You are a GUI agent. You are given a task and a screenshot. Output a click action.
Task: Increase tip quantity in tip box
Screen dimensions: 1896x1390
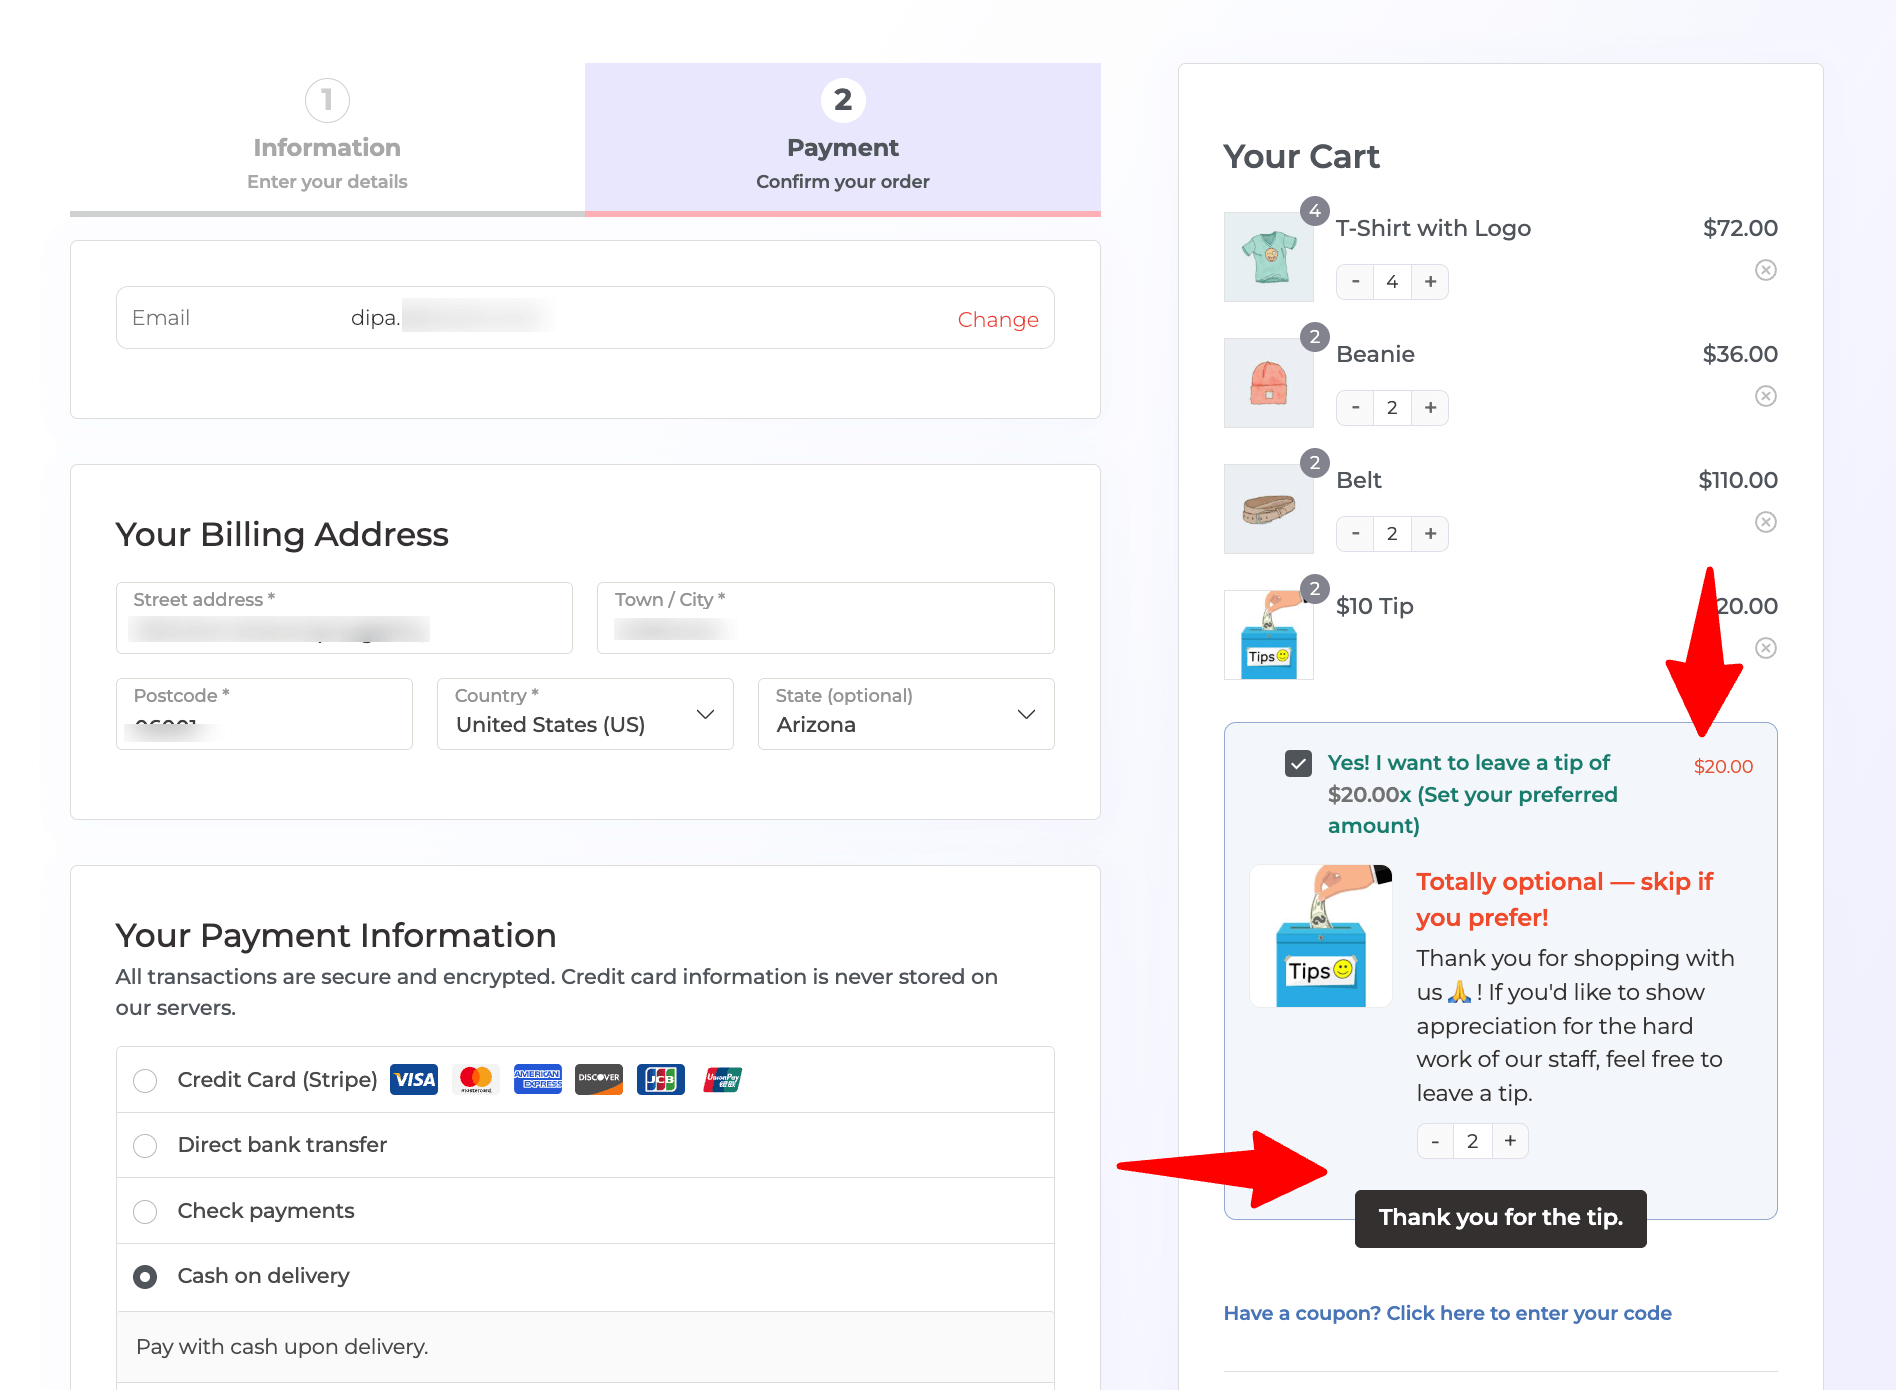pyautogui.click(x=1510, y=1141)
